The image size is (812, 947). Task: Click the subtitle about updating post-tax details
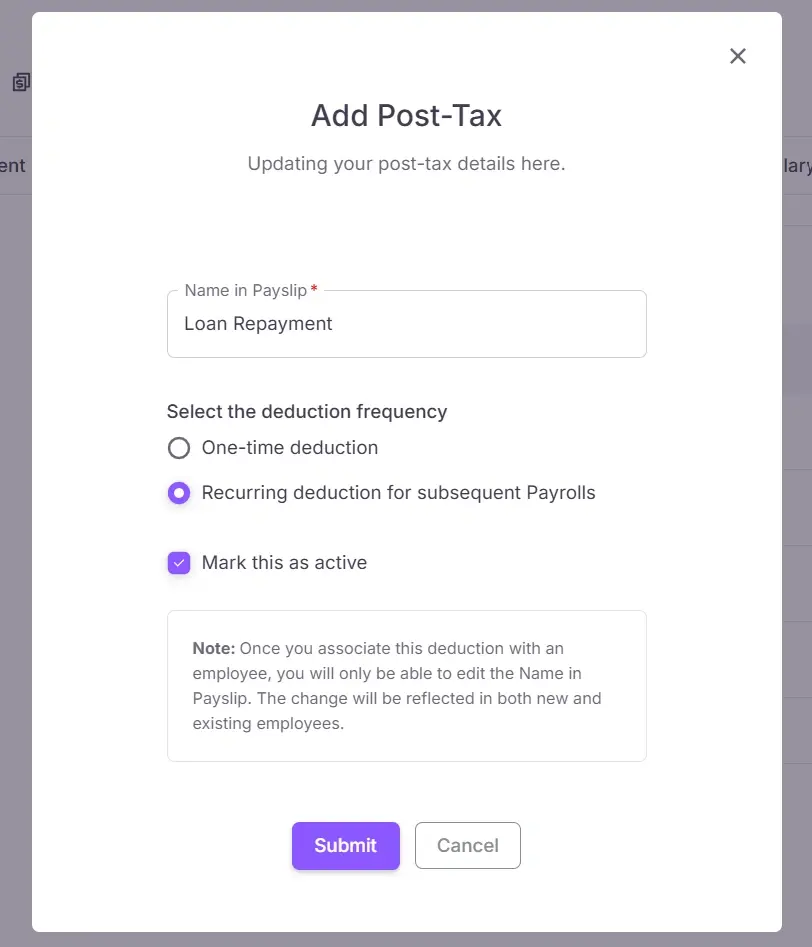[406, 163]
